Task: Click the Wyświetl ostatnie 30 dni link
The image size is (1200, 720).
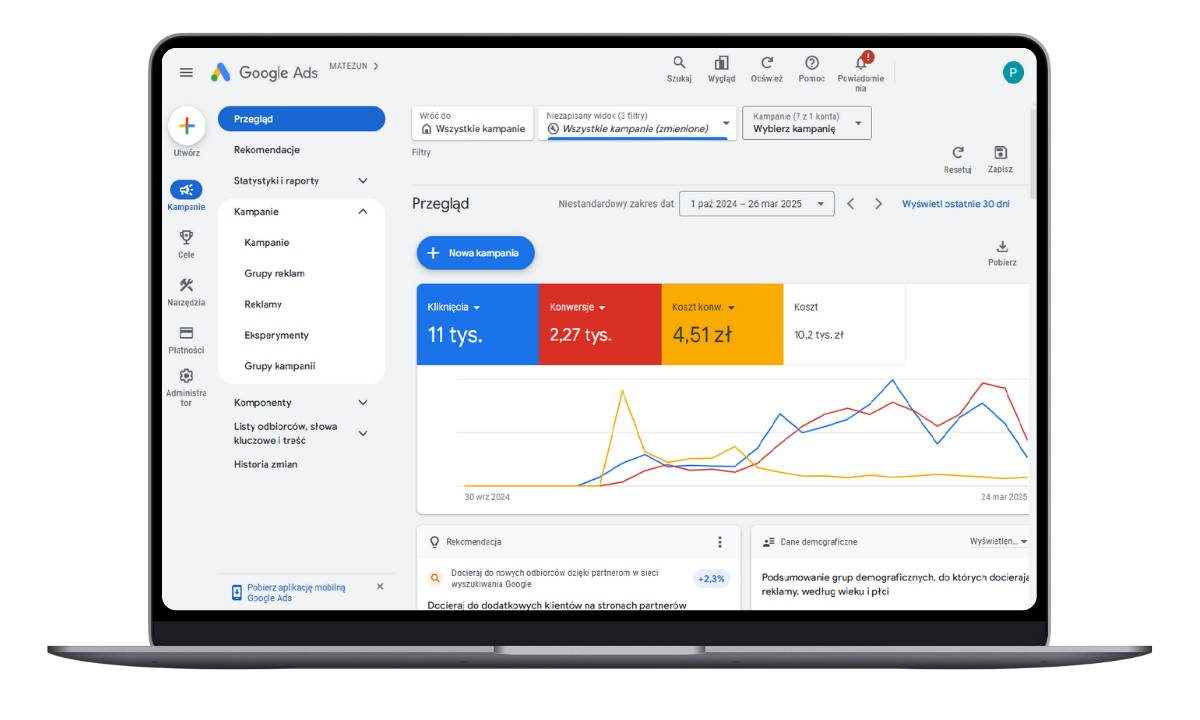Action: [955, 204]
